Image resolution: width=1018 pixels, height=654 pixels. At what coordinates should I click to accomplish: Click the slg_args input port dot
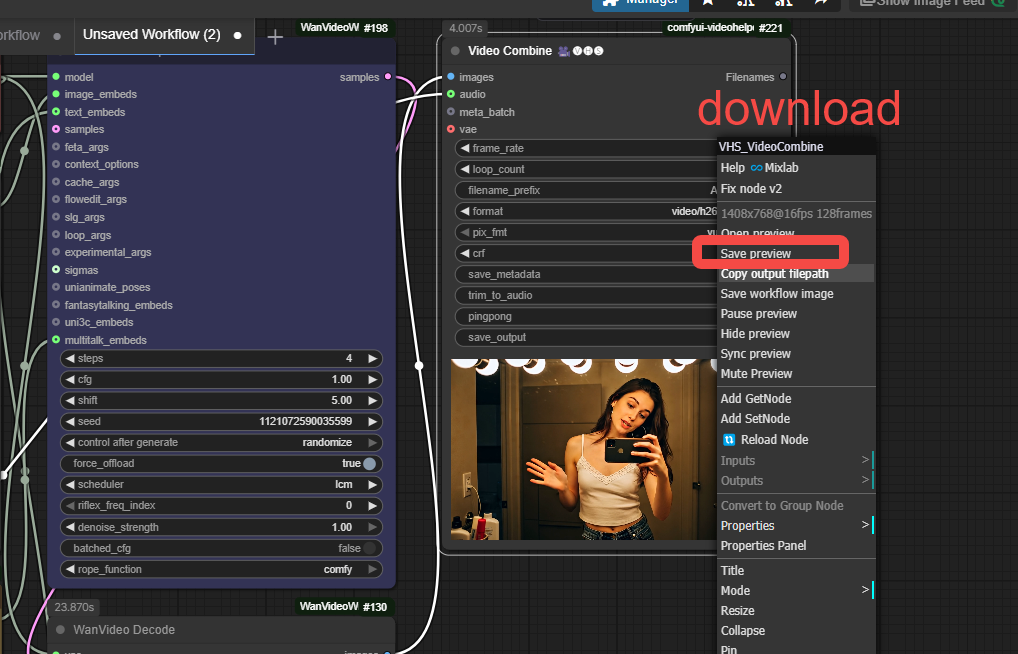pos(56,217)
